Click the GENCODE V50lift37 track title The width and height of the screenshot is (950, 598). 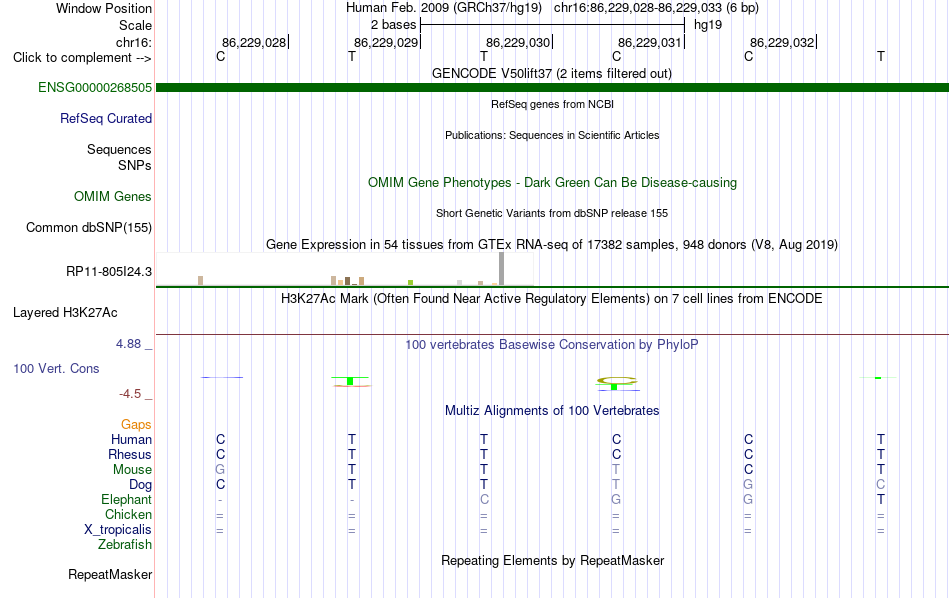pyautogui.click(x=551, y=73)
